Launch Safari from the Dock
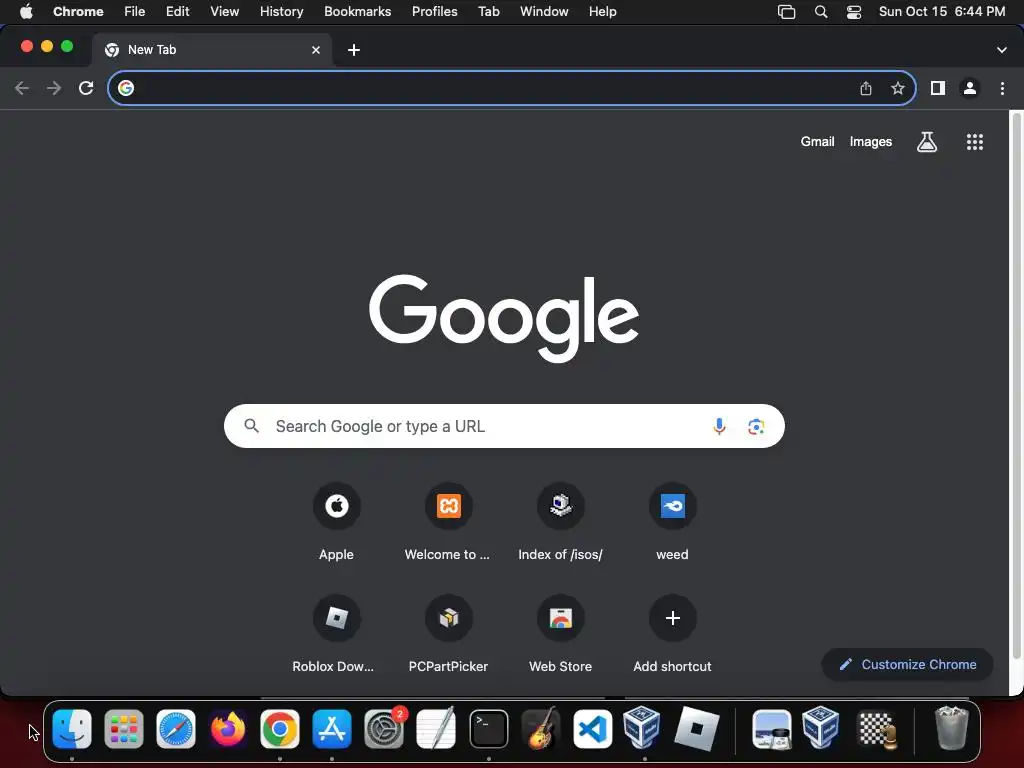 pos(176,729)
